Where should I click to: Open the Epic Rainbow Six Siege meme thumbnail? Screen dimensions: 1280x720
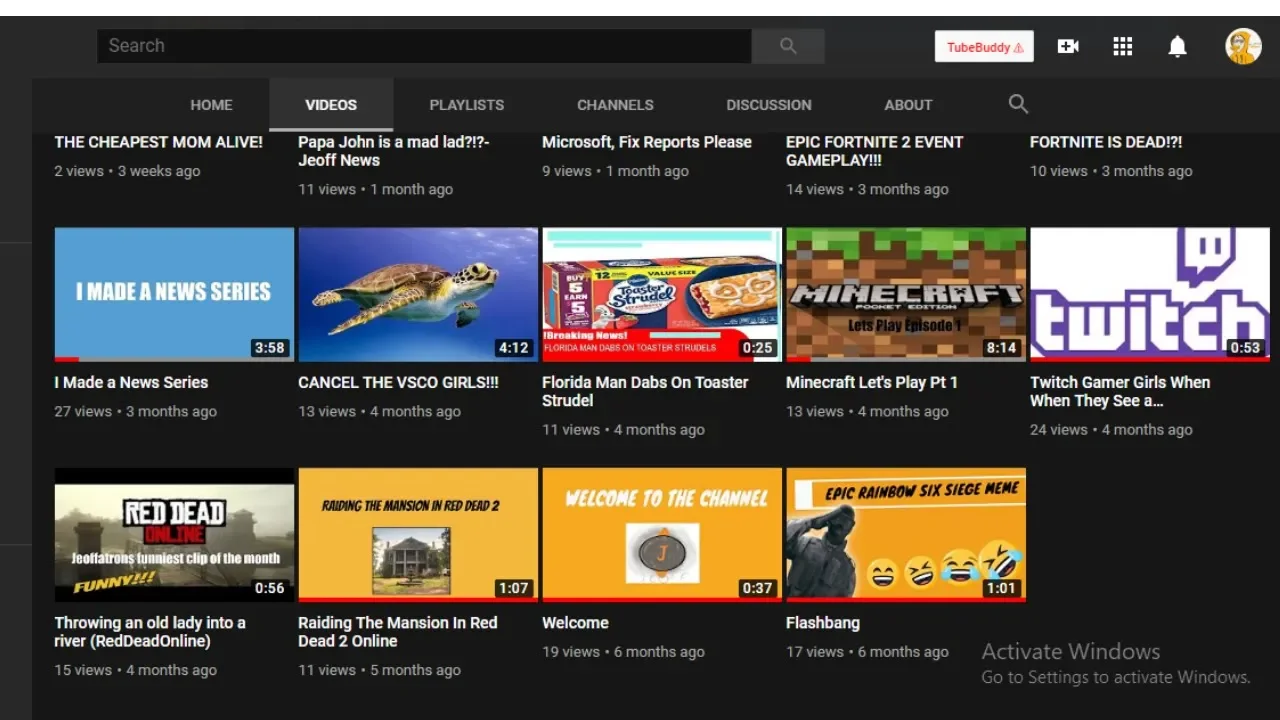[x=906, y=535]
